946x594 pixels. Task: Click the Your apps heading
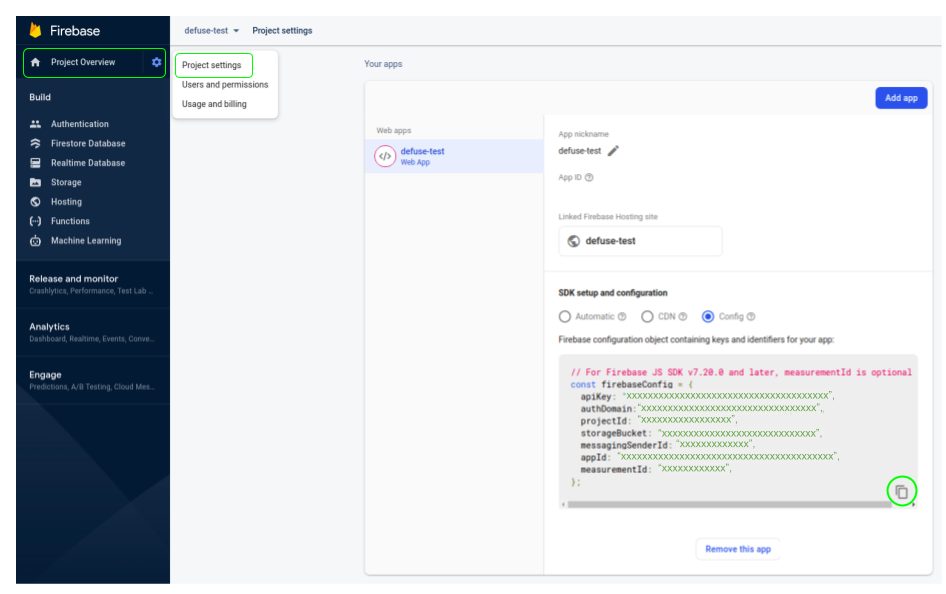(x=383, y=64)
